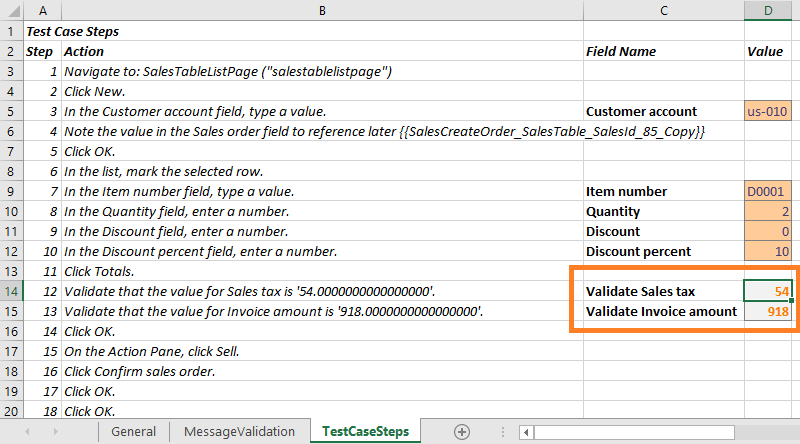The image size is (800, 444).
Task: Select the step 13 Invoice amount validation text
Action: click(x=322, y=311)
